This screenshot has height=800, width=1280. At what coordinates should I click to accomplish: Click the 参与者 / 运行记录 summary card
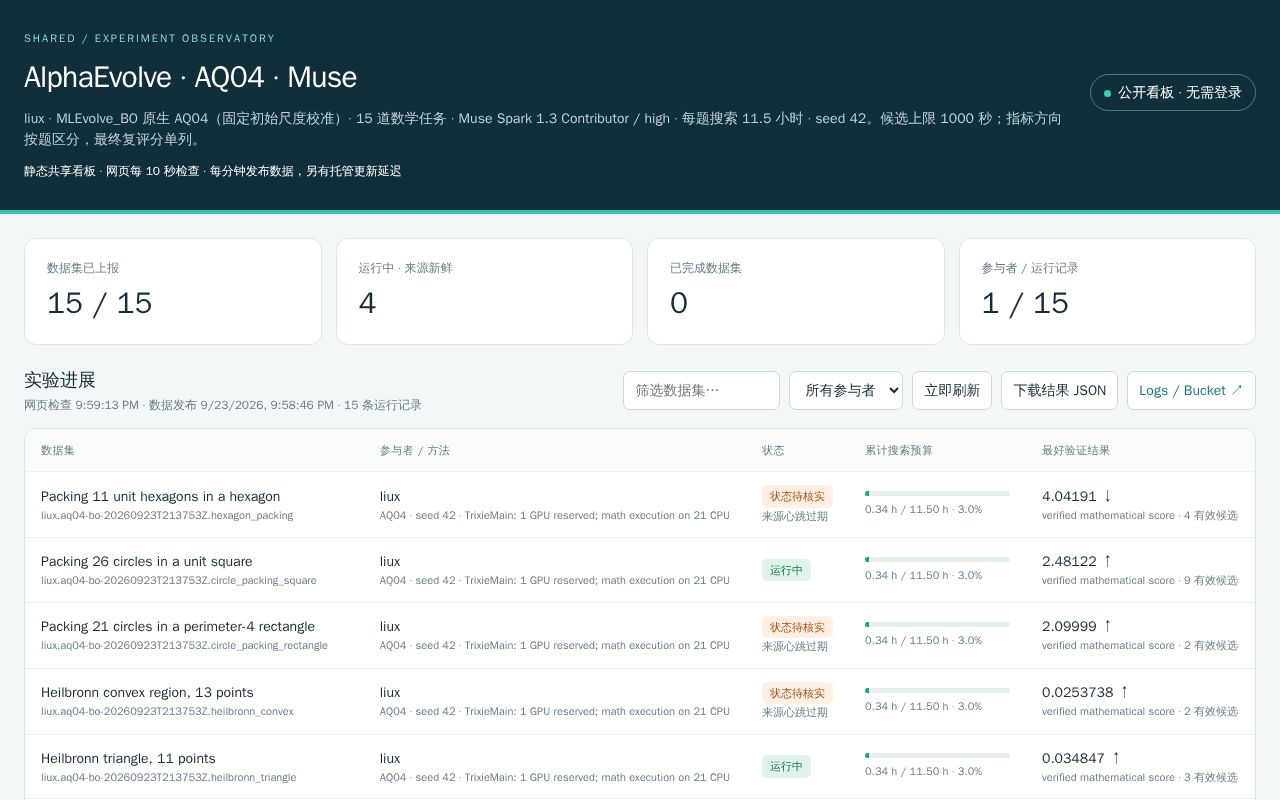point(1107,291)
